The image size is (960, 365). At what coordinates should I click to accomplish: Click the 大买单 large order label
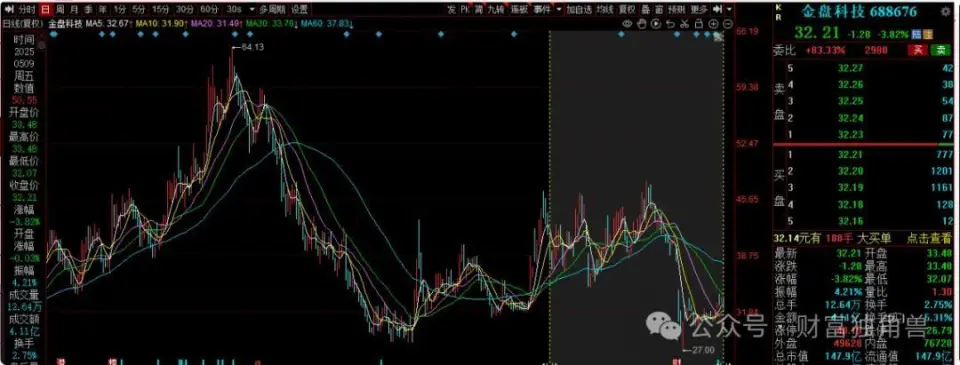click(x=873, y=238)
